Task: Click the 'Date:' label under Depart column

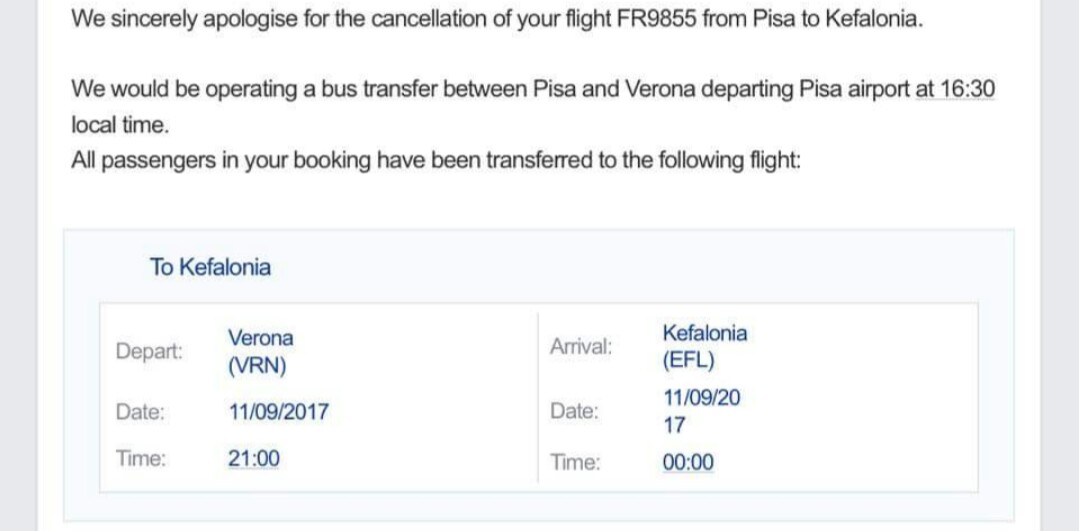Action: tap(140, 413)
